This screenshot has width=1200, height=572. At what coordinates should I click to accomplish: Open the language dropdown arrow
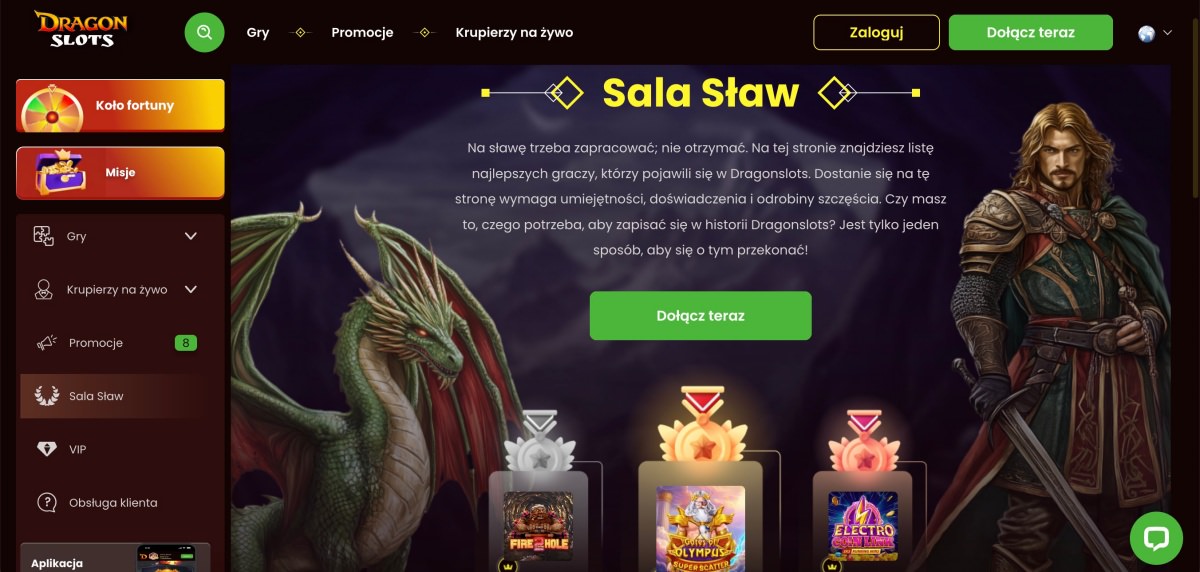click(x=1168, y=33)
